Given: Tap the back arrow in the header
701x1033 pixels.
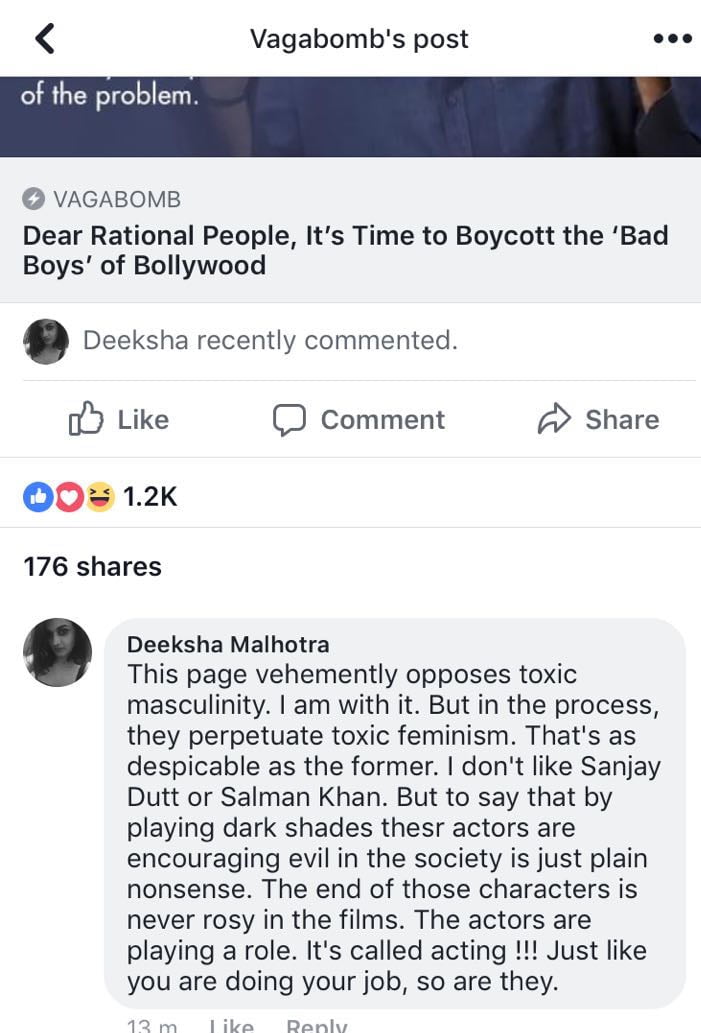Looking at the screenshot, I should [44, 39].
